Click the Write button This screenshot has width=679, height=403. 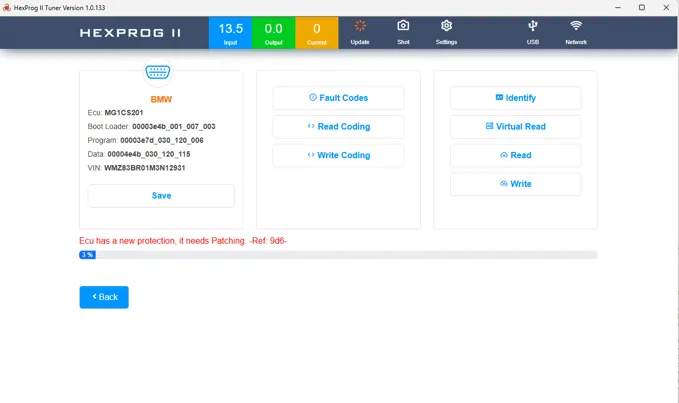515,184
